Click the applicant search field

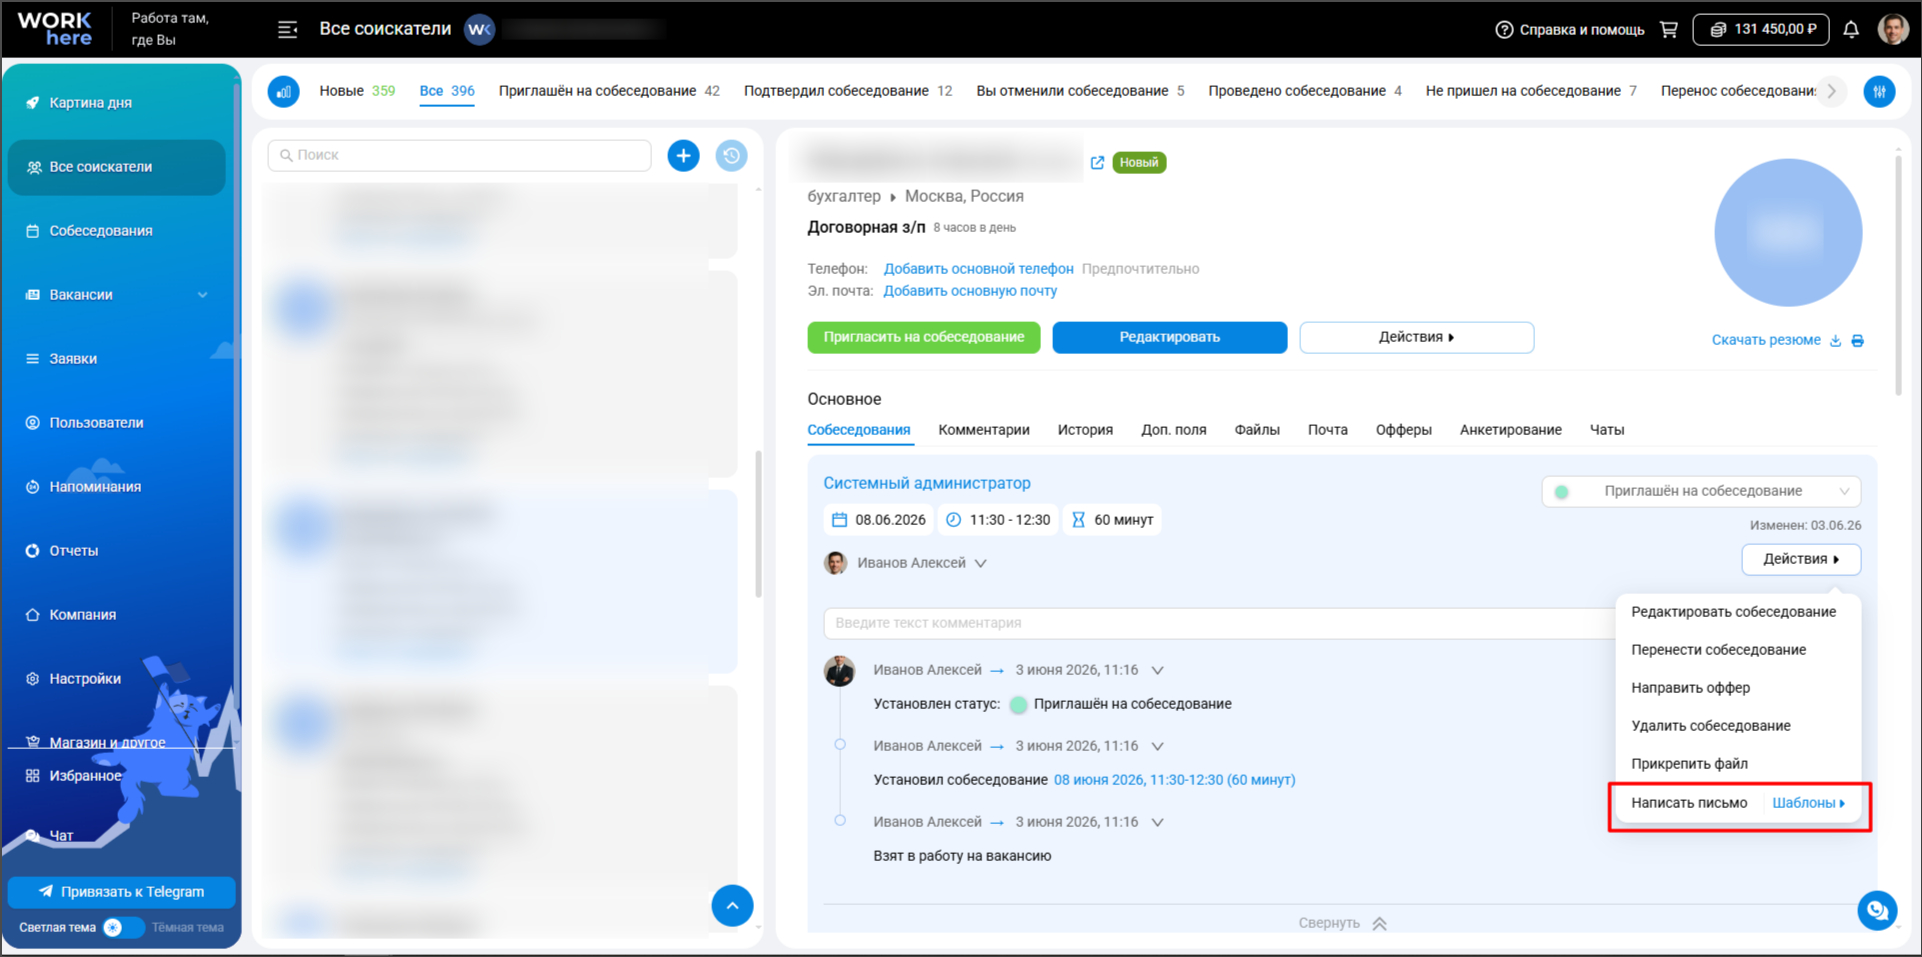(460, 155)
